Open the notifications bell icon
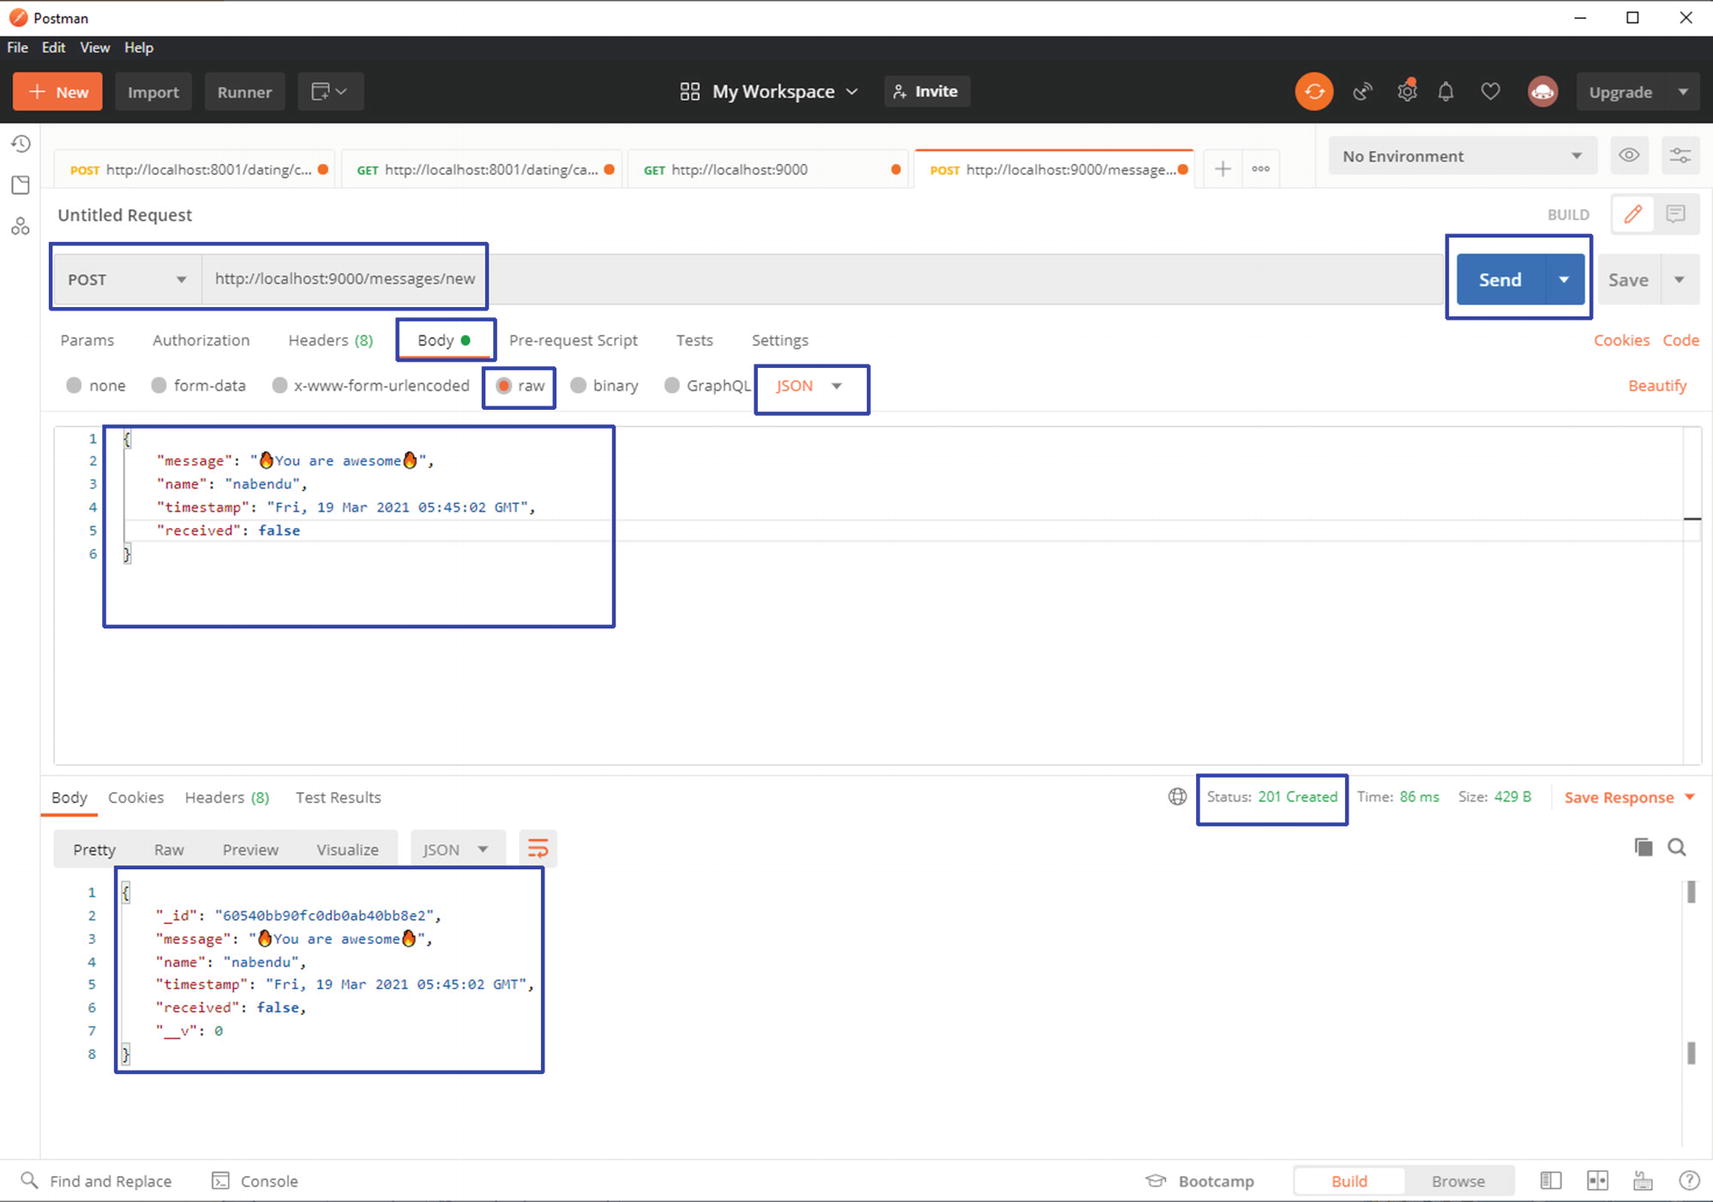 pyautogui.click(x=1446, y=92)
